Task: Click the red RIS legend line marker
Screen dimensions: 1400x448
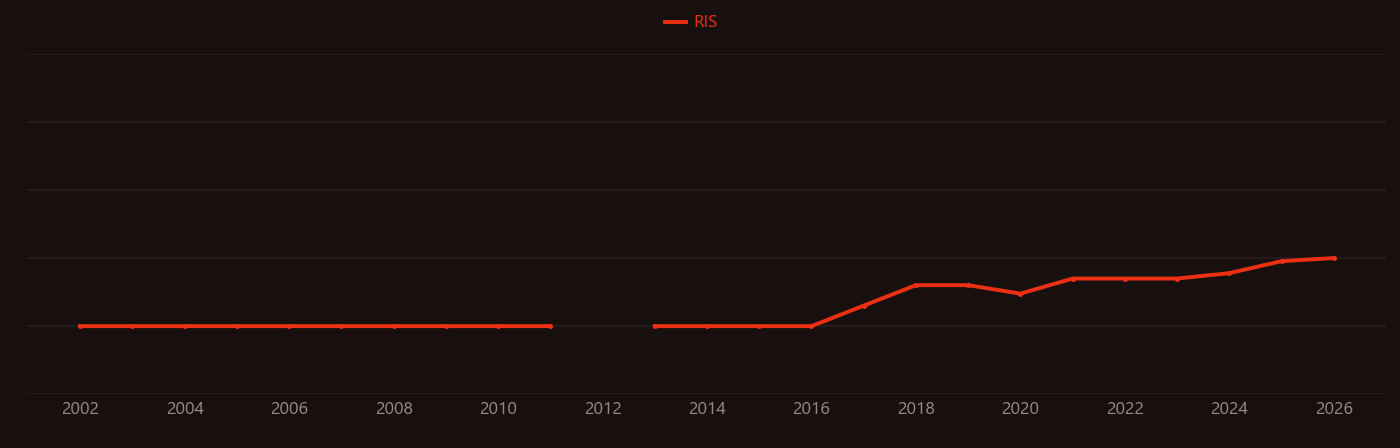Action: pos(675,22)
